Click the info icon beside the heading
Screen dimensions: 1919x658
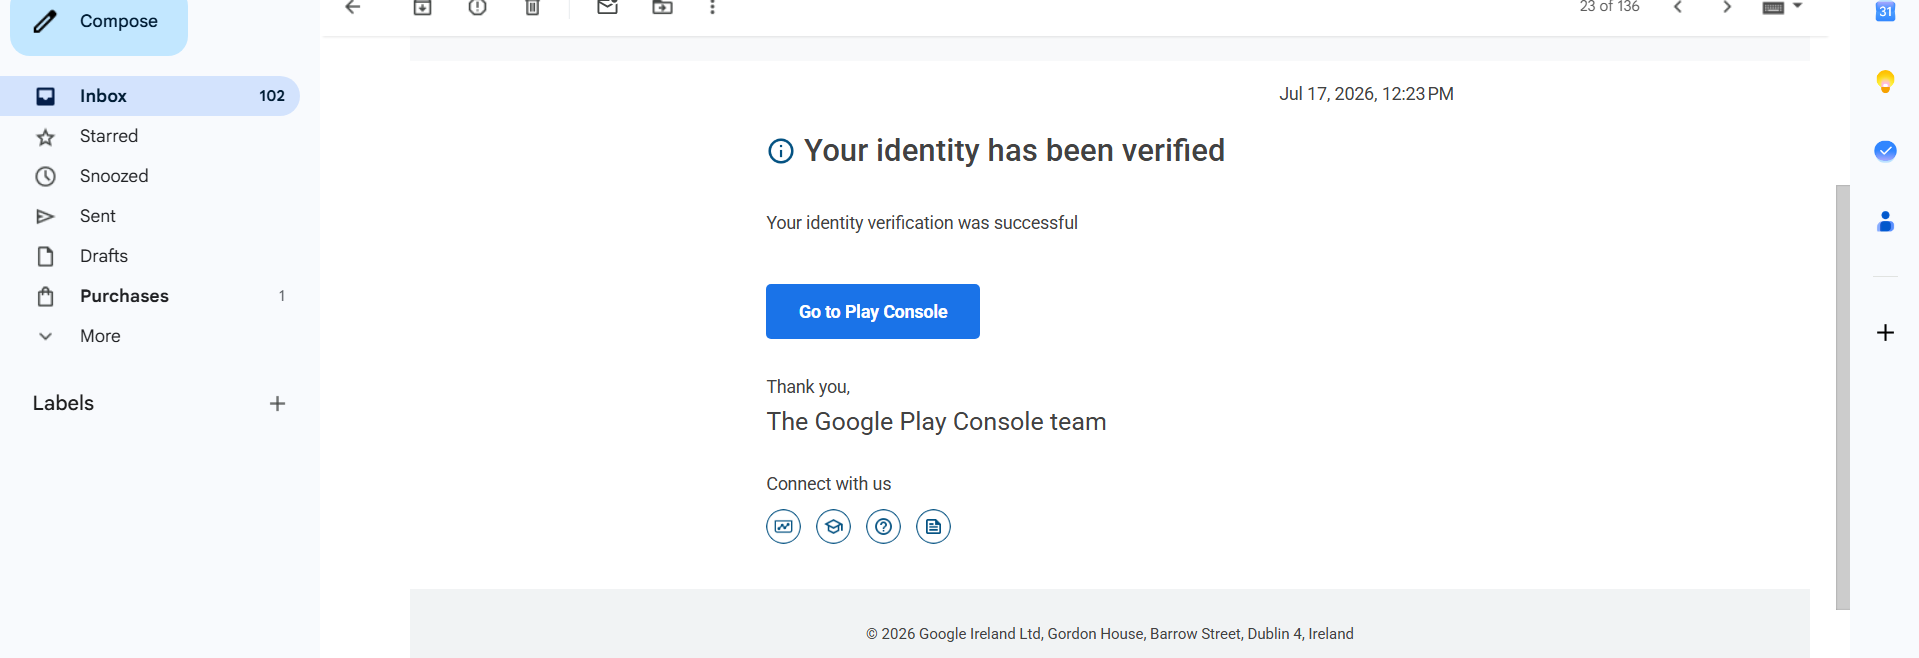point(780,151)
